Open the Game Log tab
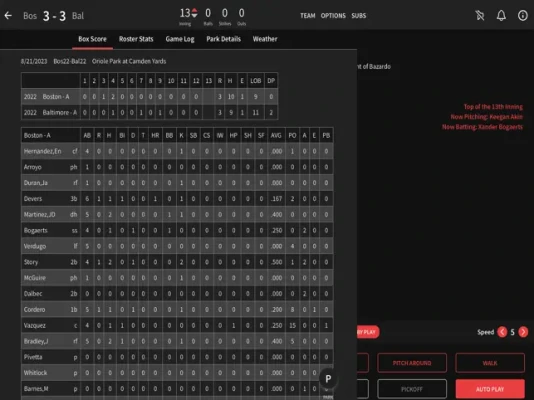 [x=180, y=39]
